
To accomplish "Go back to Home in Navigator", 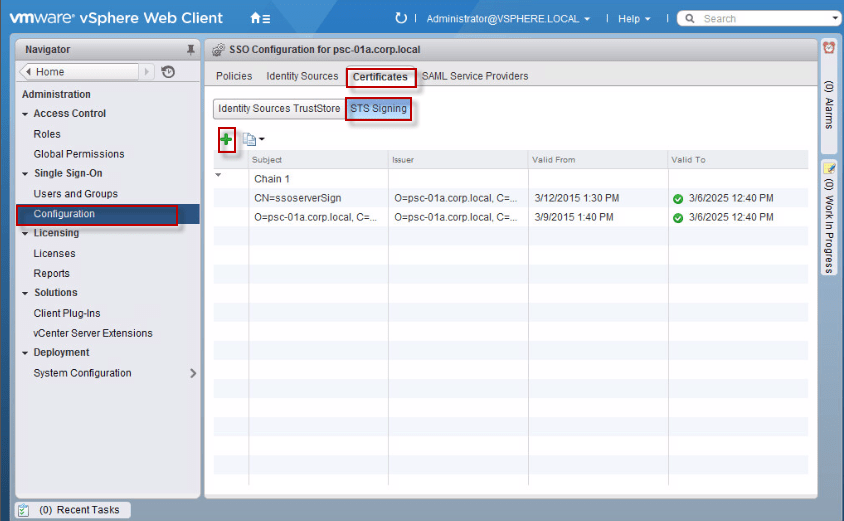I will [80, 72].
